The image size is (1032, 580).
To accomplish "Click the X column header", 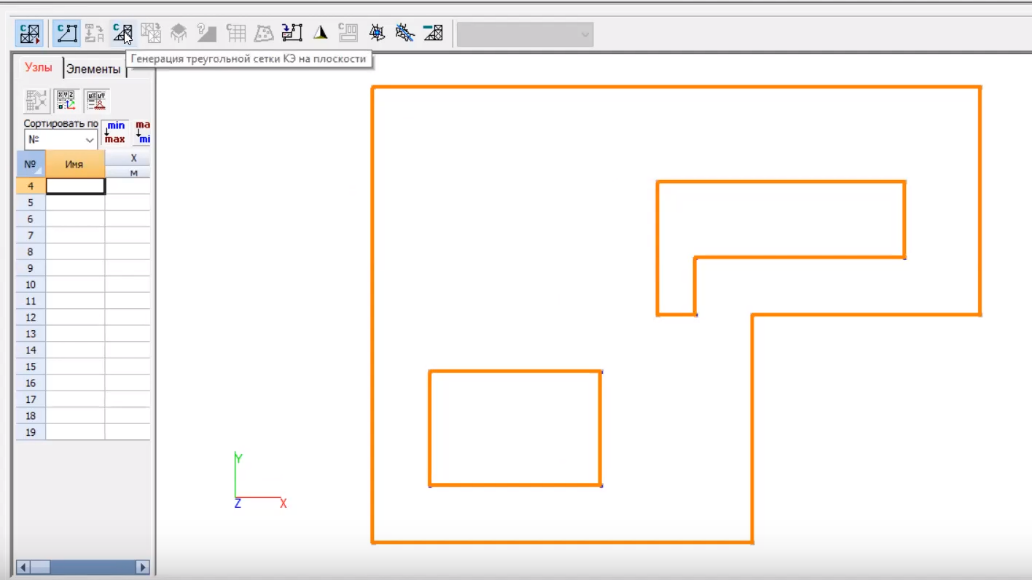I will [x=134, y=158].
